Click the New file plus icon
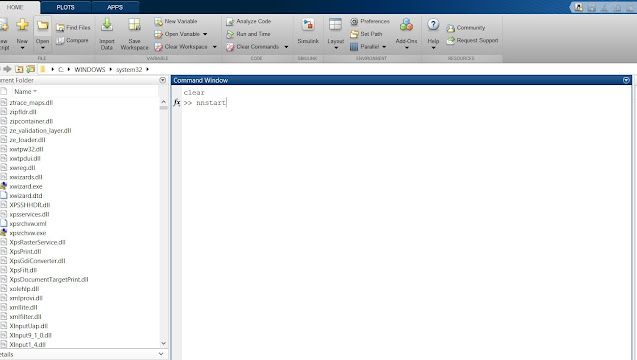The height and width of the screenshot is (360, 637). pos(22,25)
